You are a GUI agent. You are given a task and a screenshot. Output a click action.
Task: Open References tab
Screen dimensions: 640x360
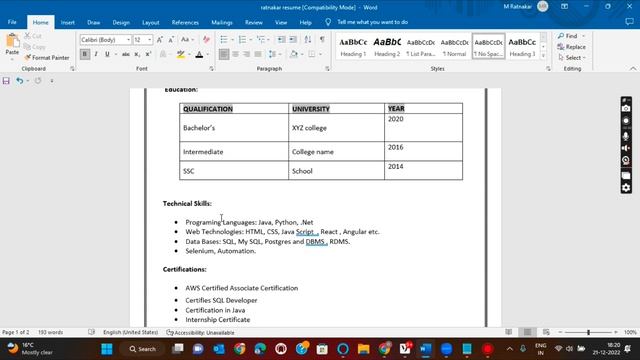185,22
